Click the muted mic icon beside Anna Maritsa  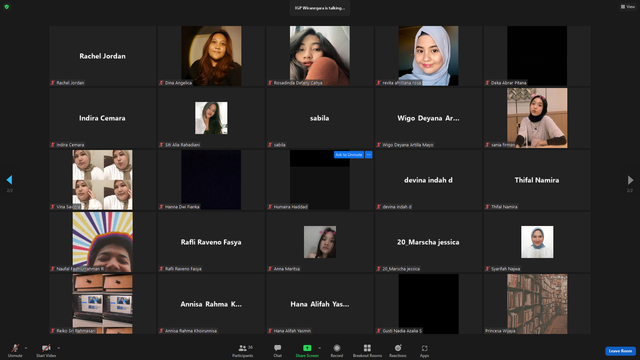coord(270,269)
